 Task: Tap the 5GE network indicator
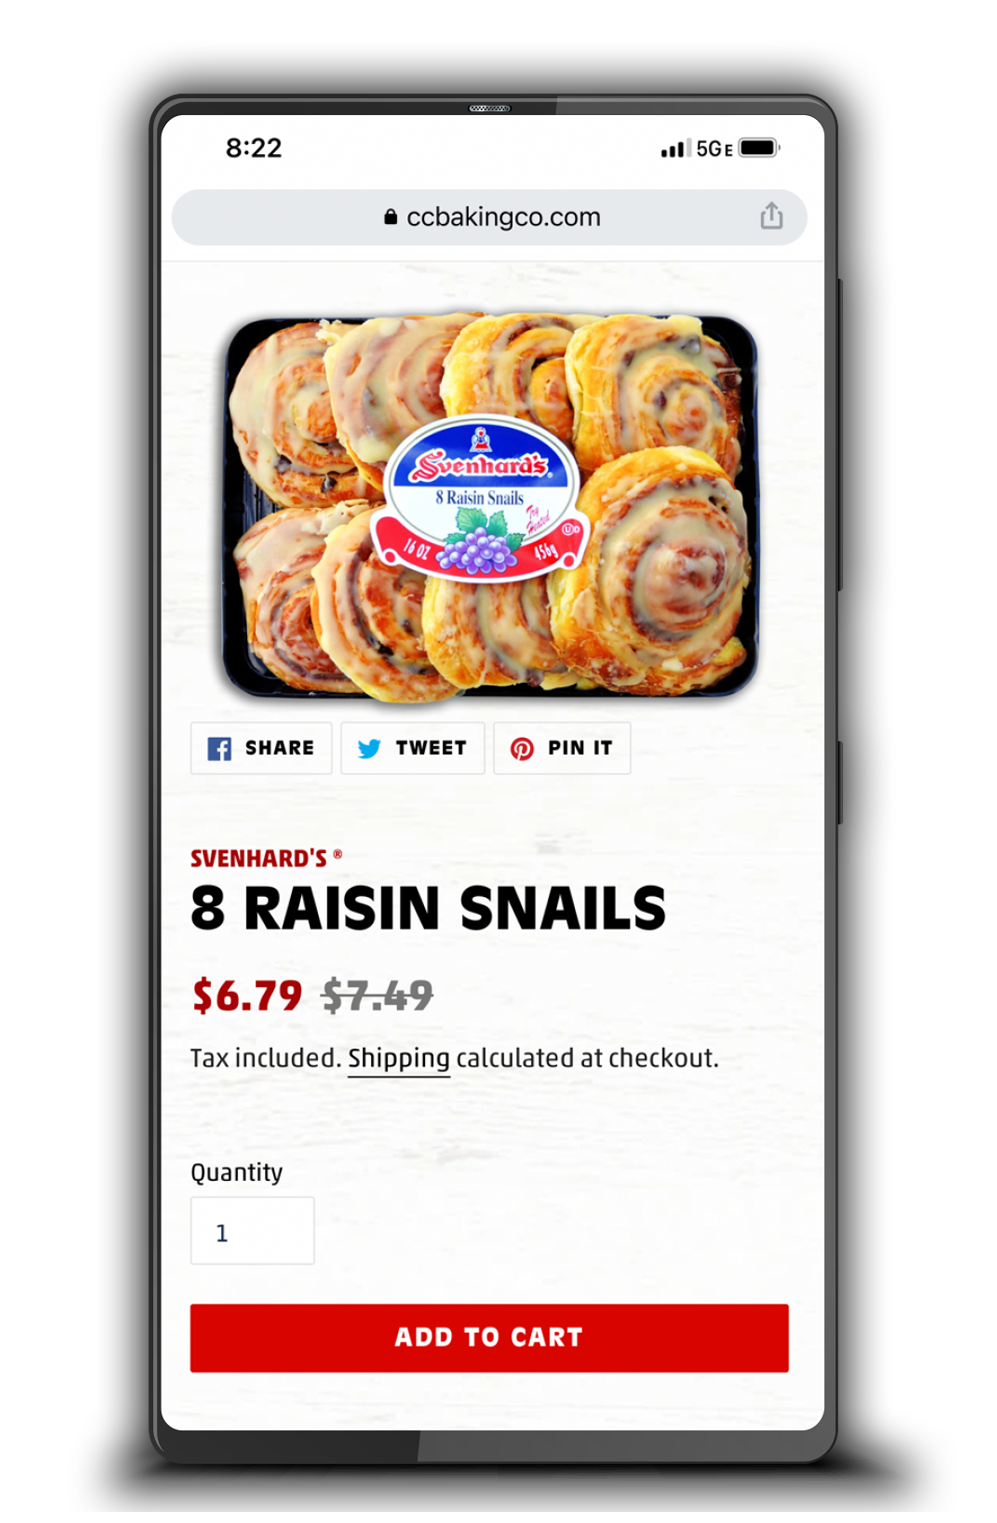[x=714, y=149]
